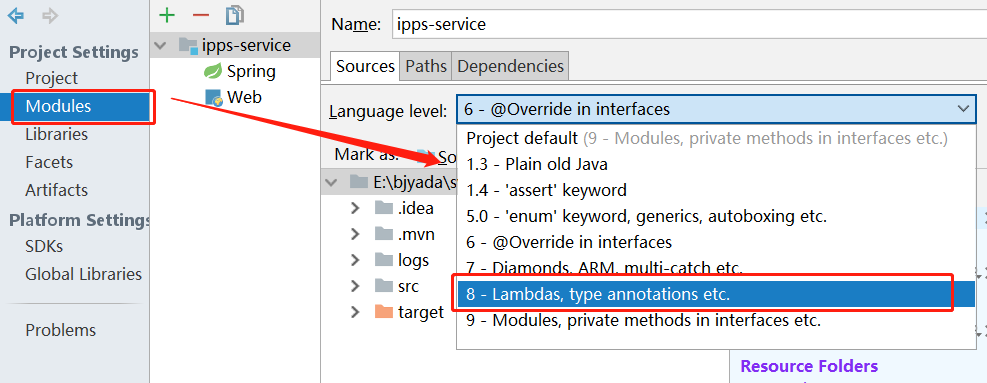This screenshot has width=987, height=383.
Task: Open Project in Project Settings
Action: coord(52,79)
